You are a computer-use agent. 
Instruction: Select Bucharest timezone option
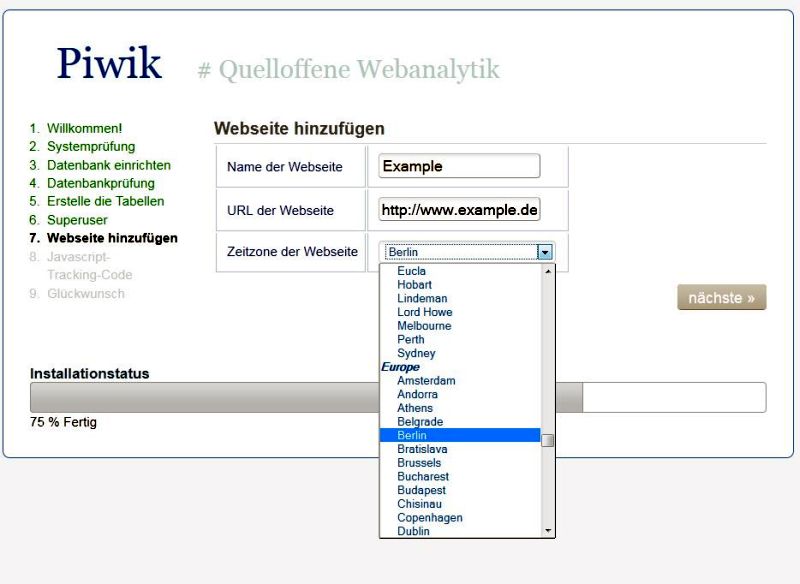tap(460, 476)
